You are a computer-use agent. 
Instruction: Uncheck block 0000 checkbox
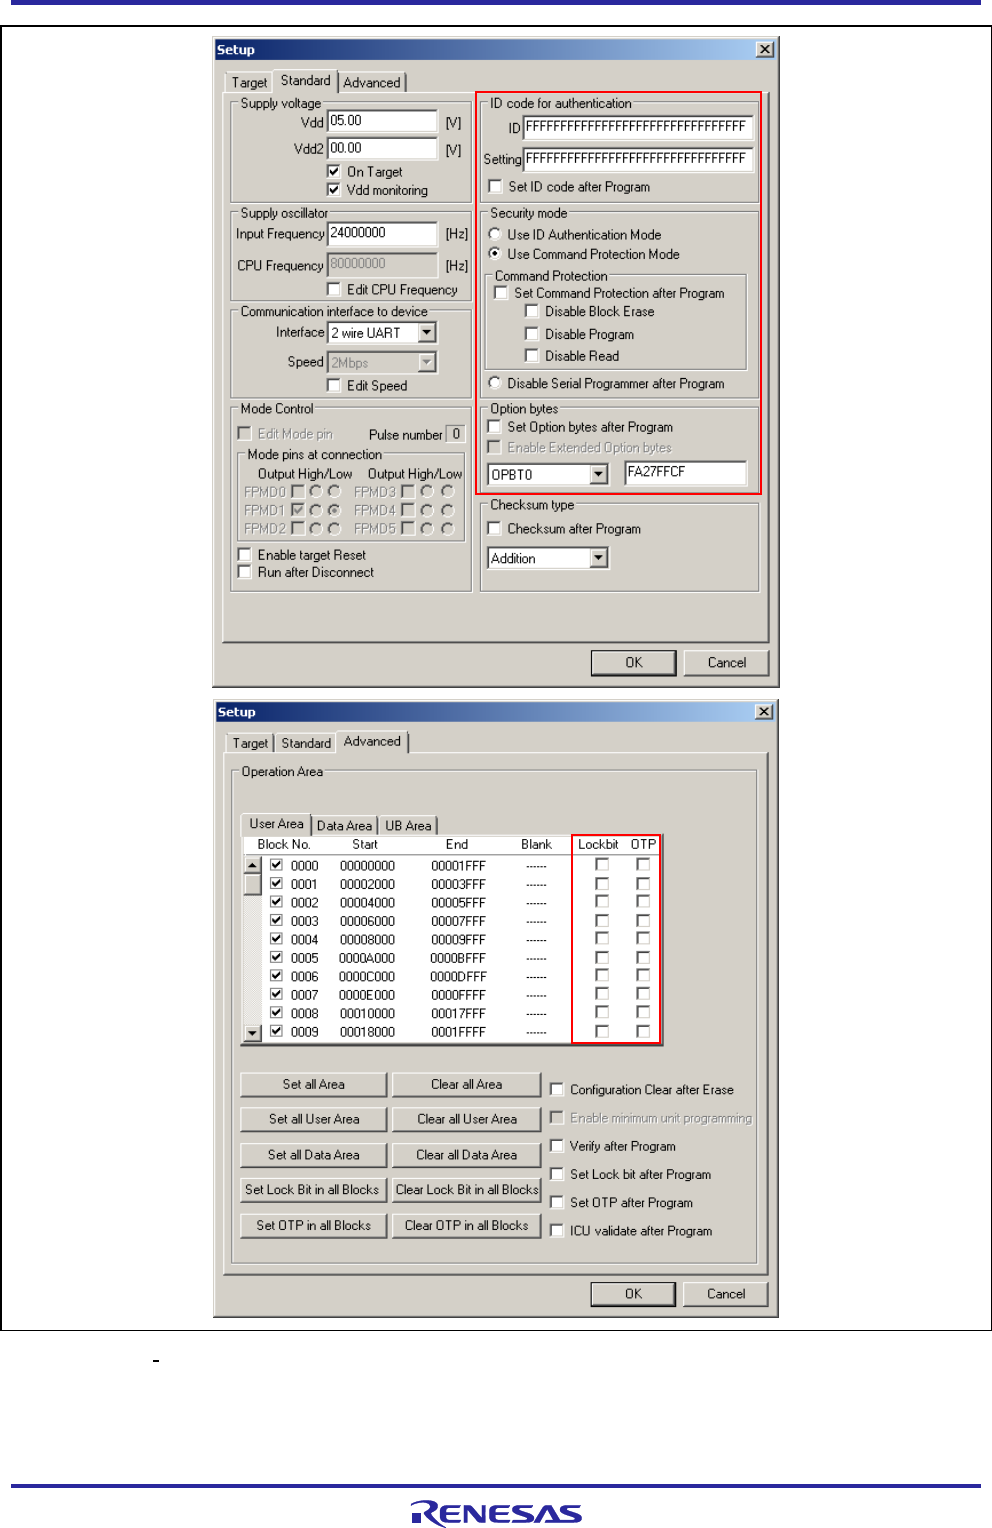[x=276, y=865]
